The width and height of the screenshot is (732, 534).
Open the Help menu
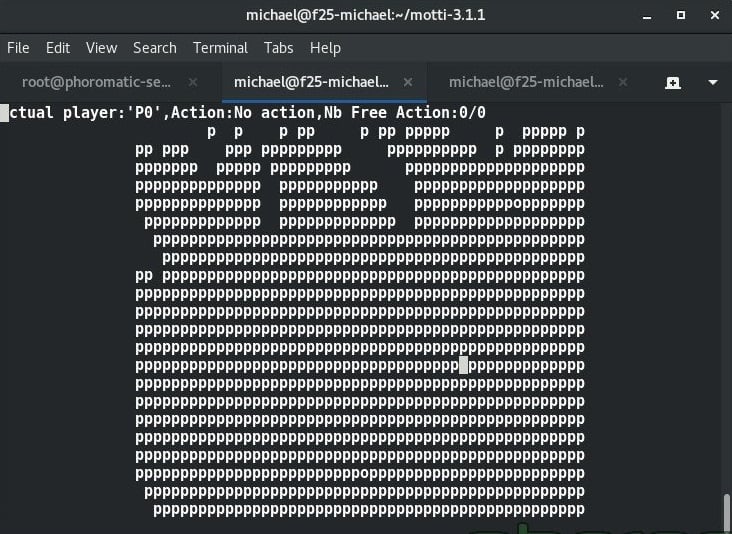pos(325,47)
